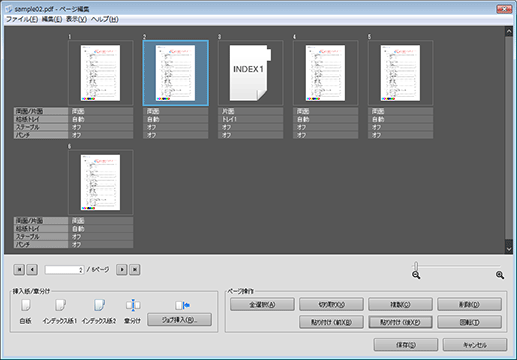
Task: Click the zoom in magnifier icon
Action: pos(500,275)
